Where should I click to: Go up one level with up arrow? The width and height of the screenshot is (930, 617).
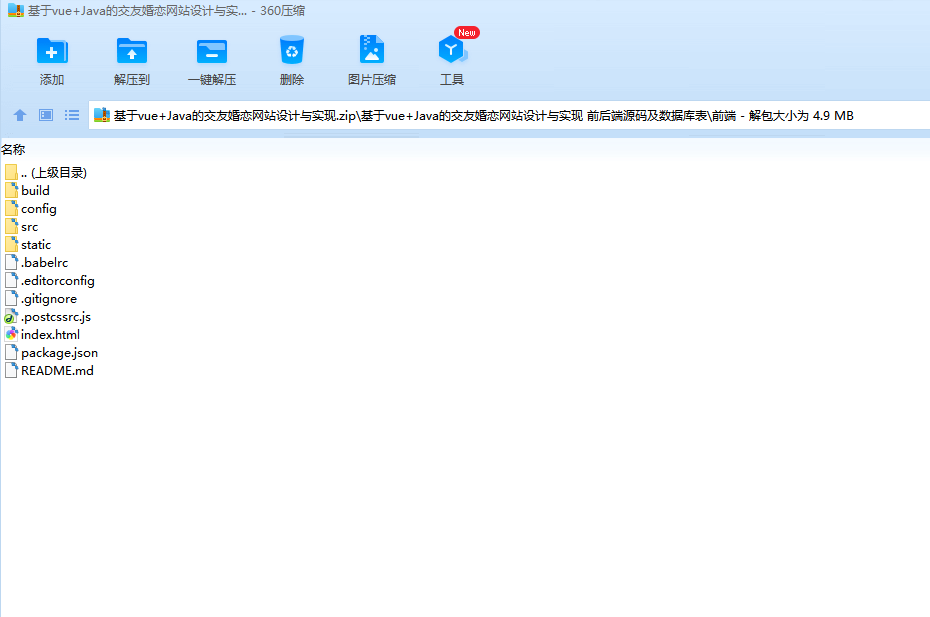coord(20,115)
